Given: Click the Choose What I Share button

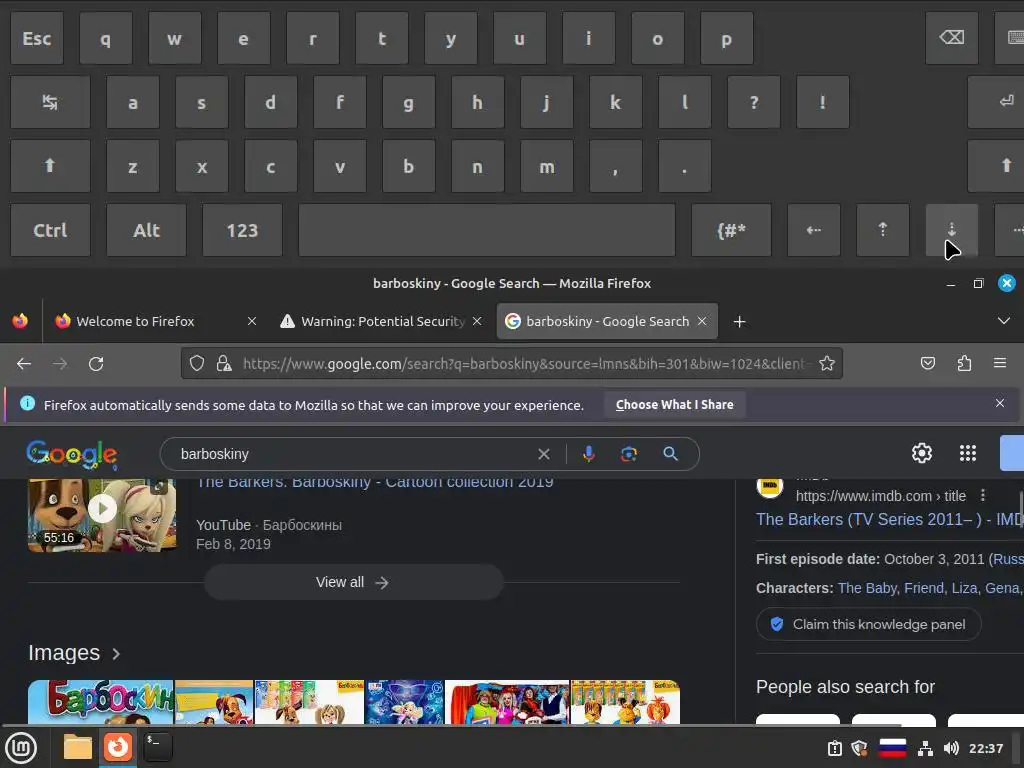Looking at the screenshot, I should pos(675,404).
